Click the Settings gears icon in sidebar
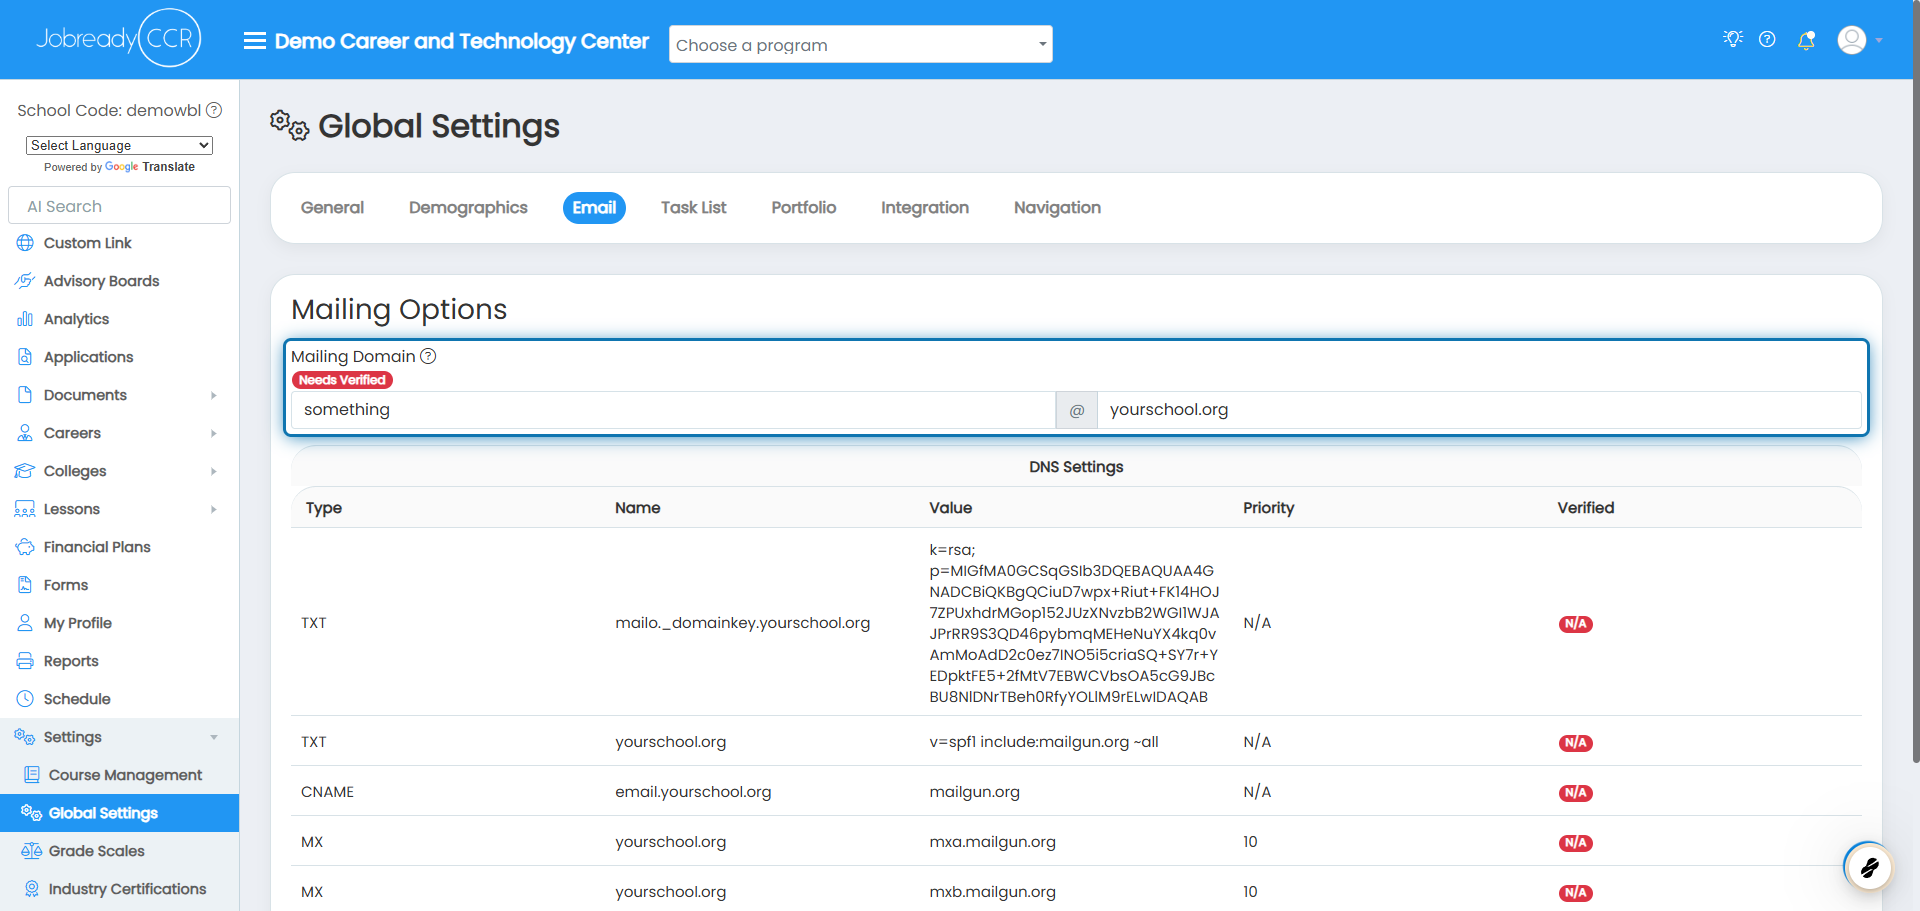 click(25, 737)
